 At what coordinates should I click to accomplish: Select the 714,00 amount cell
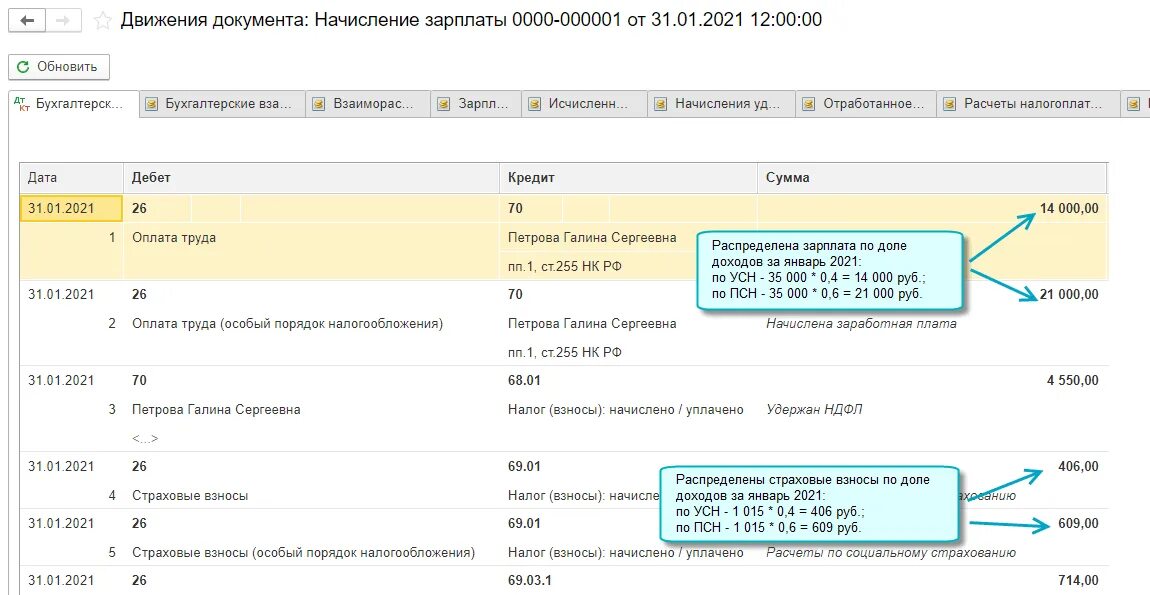(1078, 580)
